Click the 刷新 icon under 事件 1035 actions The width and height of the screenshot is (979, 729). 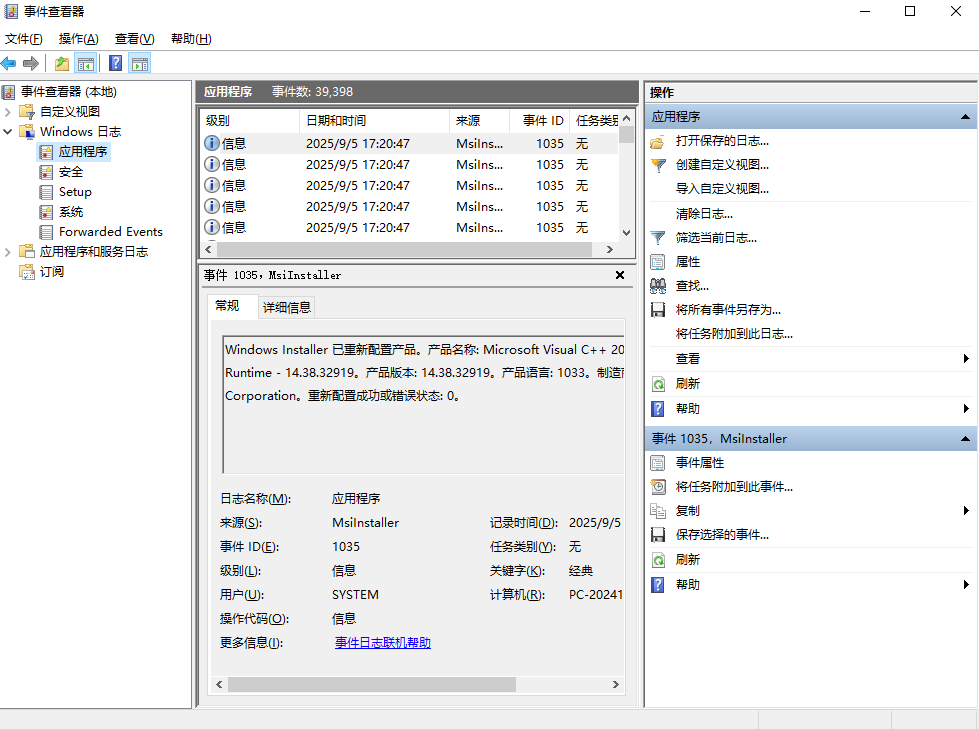coord(657,560)
